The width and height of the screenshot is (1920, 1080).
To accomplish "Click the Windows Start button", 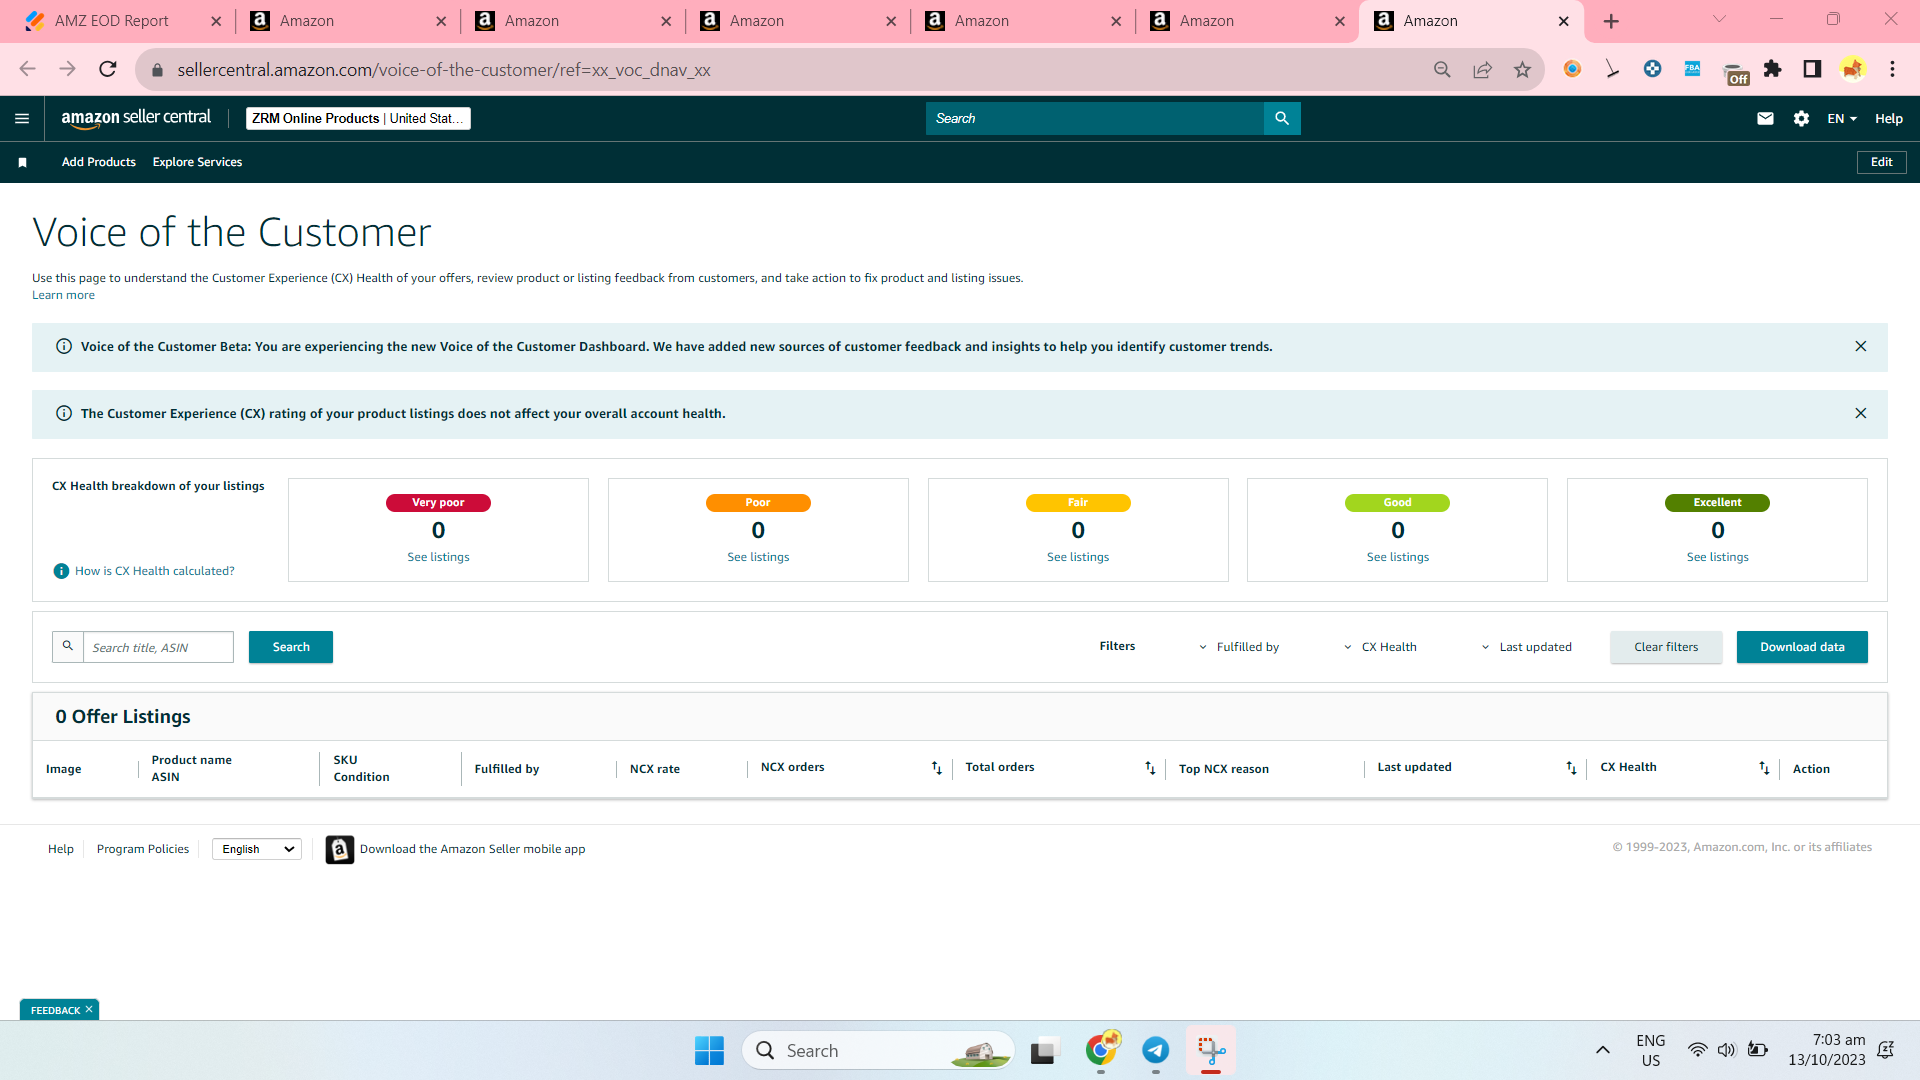I will click(709, 1051).
